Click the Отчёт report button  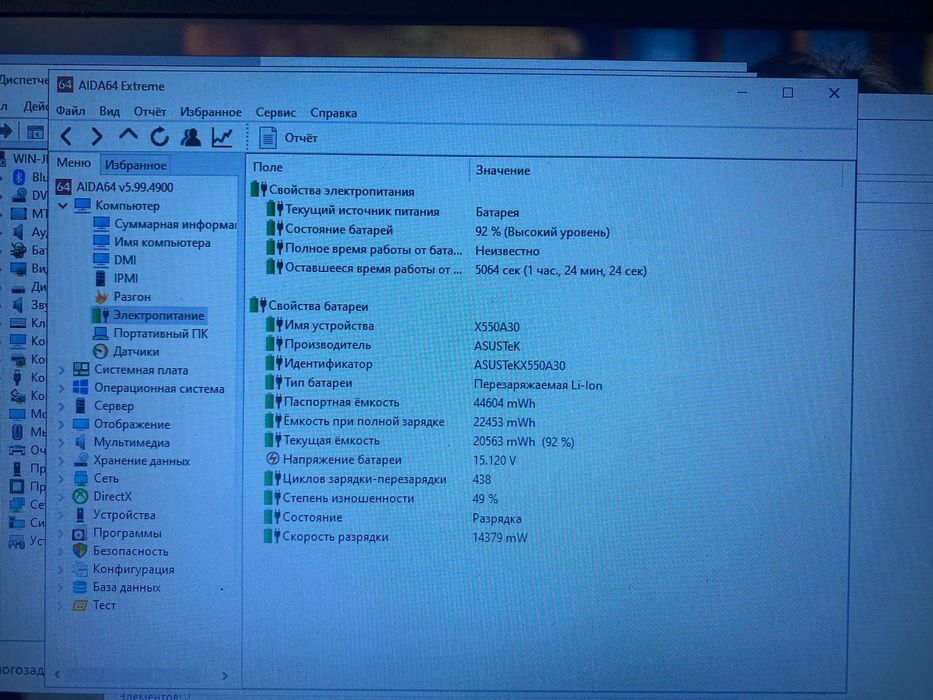click(289, 138)
